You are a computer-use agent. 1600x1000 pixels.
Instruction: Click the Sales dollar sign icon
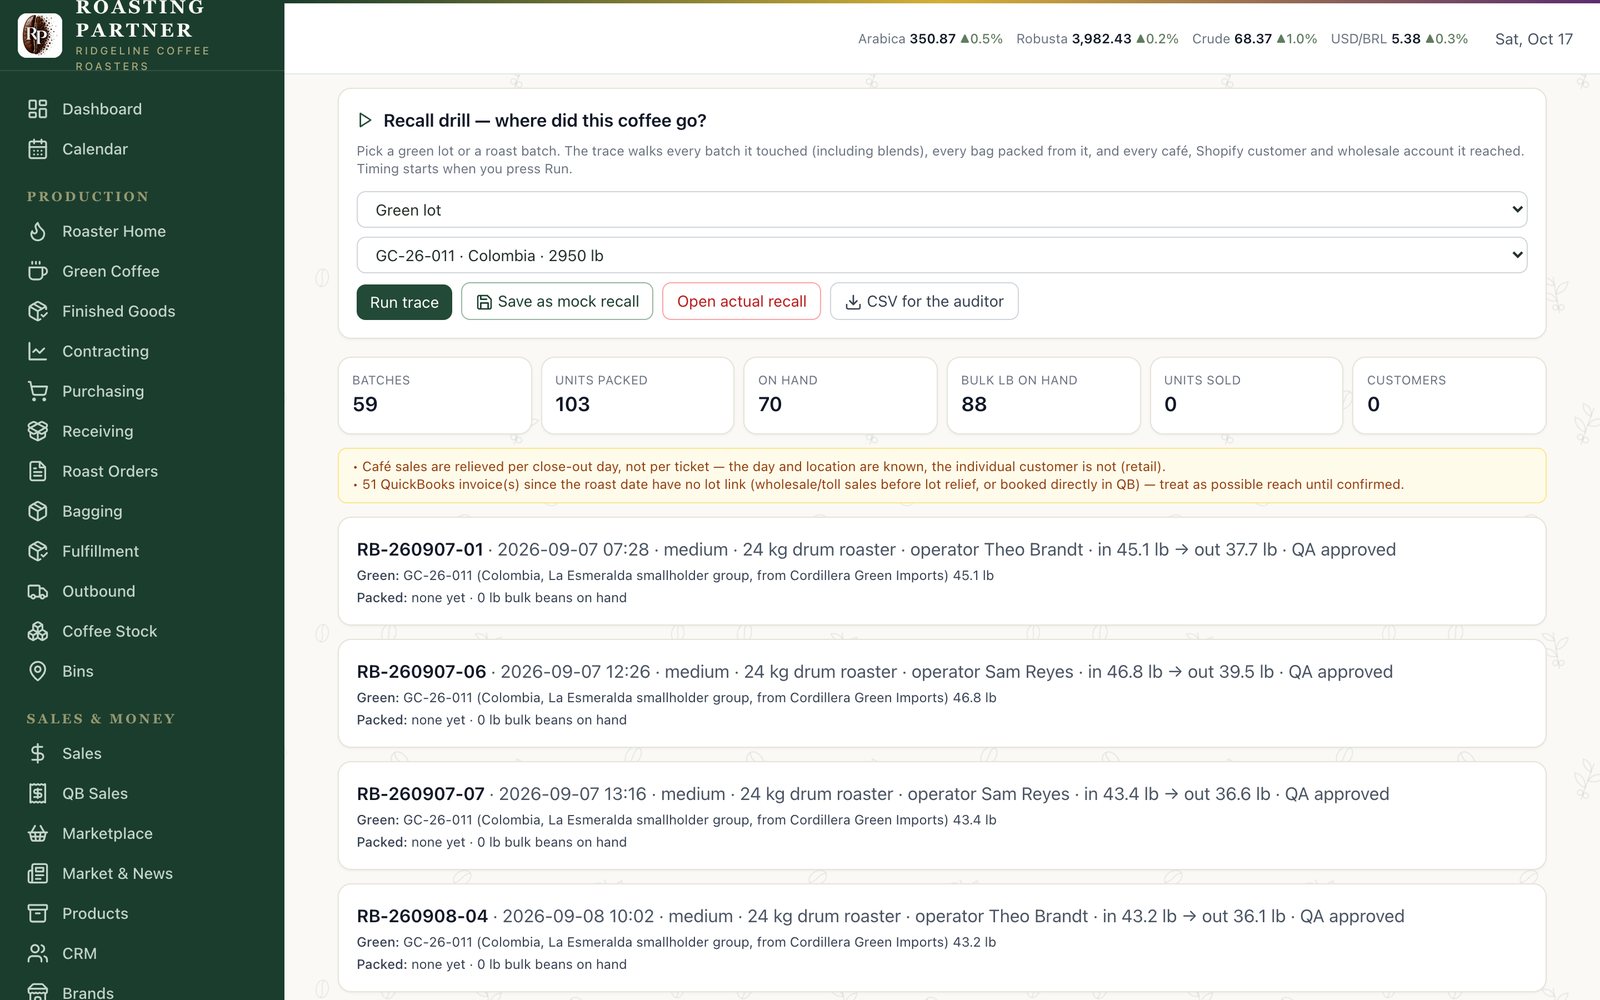38,753
